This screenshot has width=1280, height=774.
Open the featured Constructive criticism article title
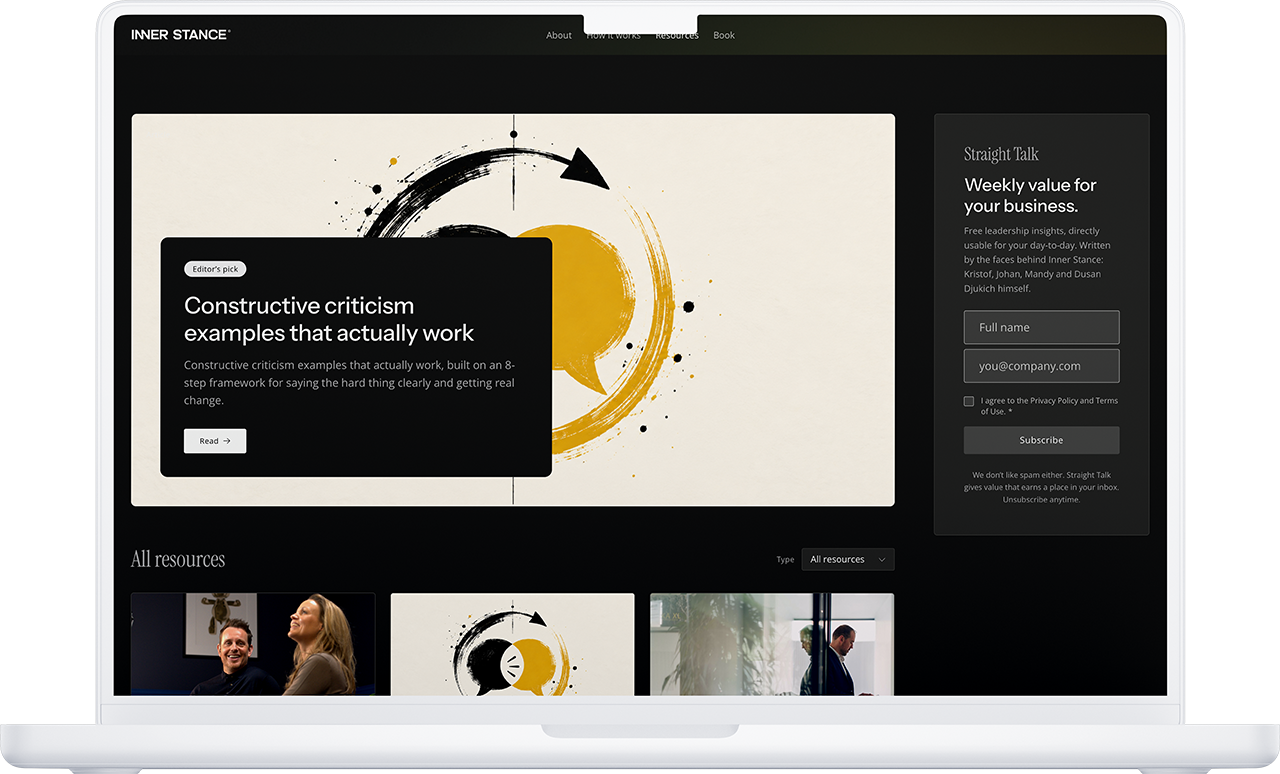tap(329, 319)
